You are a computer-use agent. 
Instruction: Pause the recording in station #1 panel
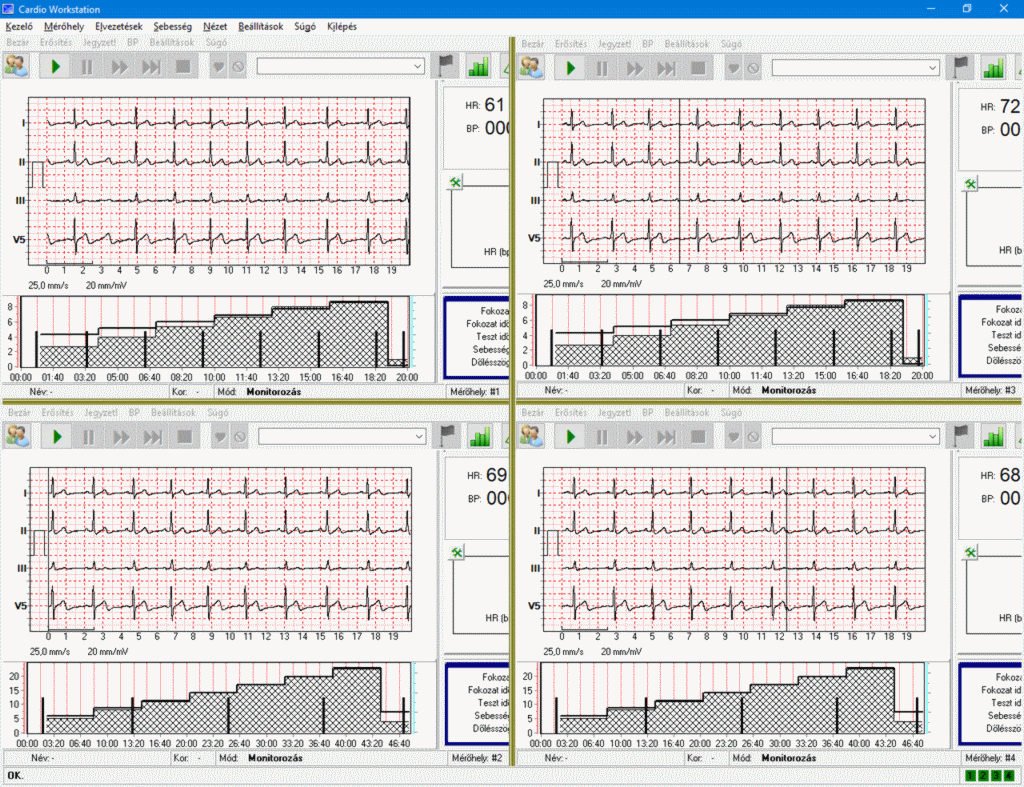[86, 67]
